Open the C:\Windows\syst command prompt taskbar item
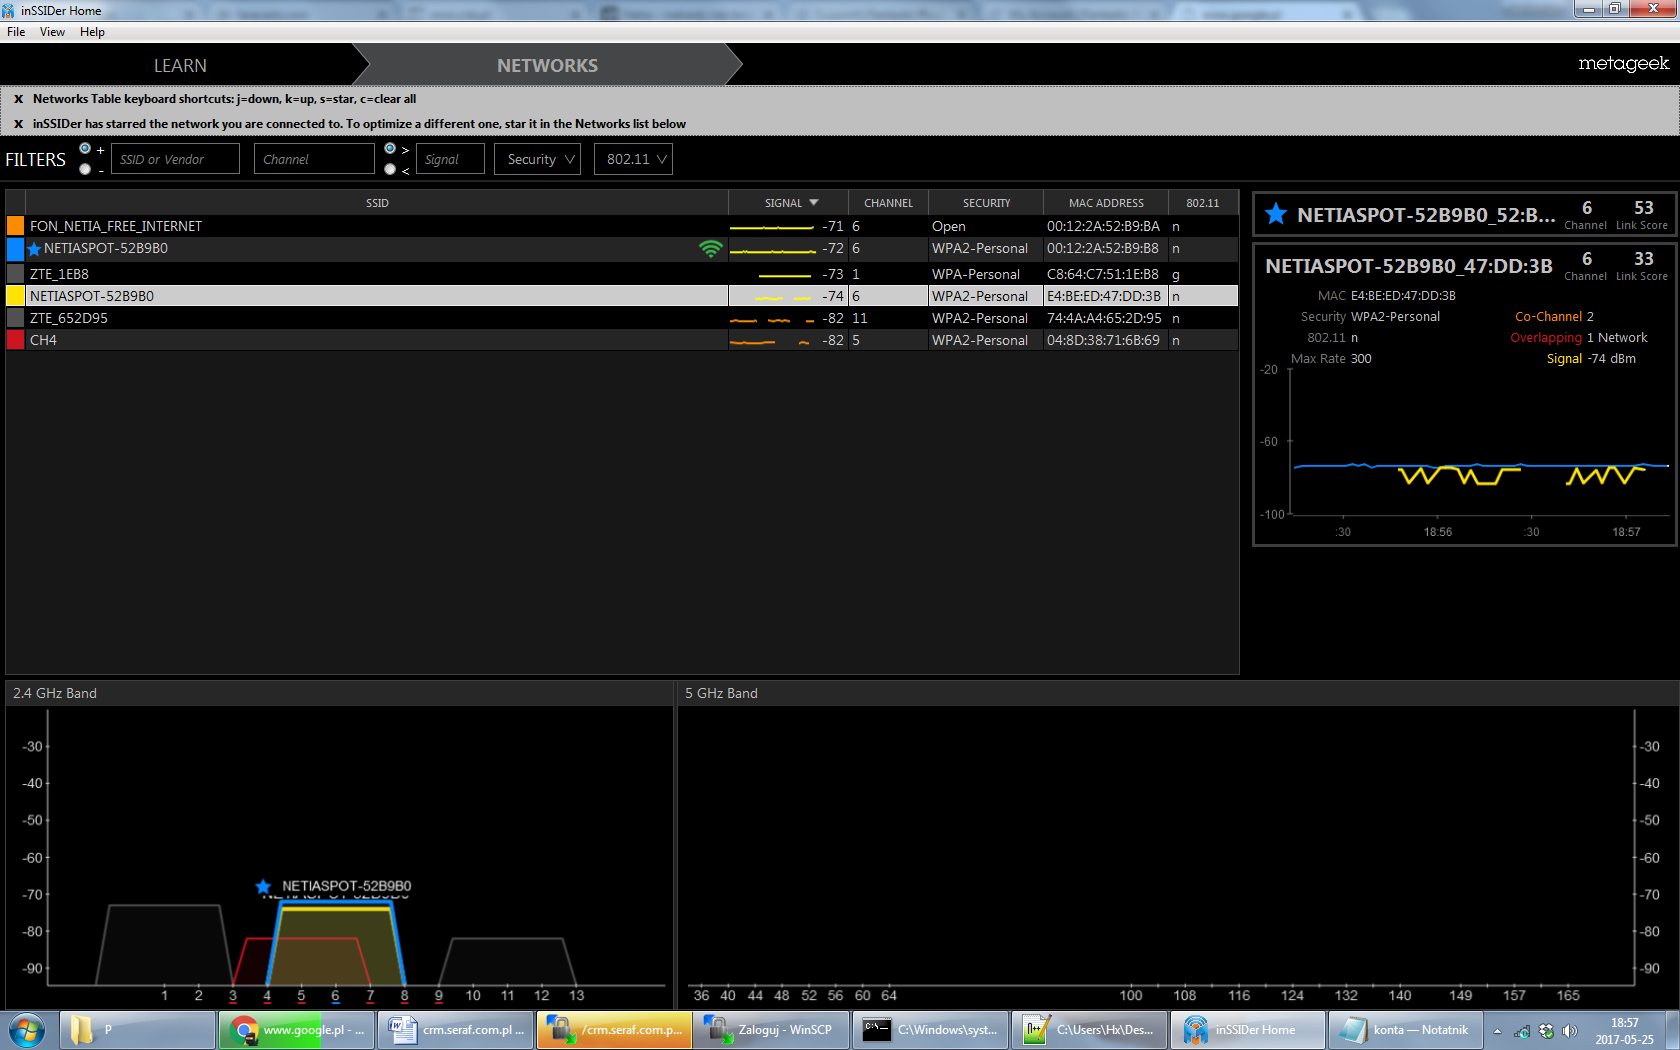Viewport: 1680px width, 1050px height. 931,1030
